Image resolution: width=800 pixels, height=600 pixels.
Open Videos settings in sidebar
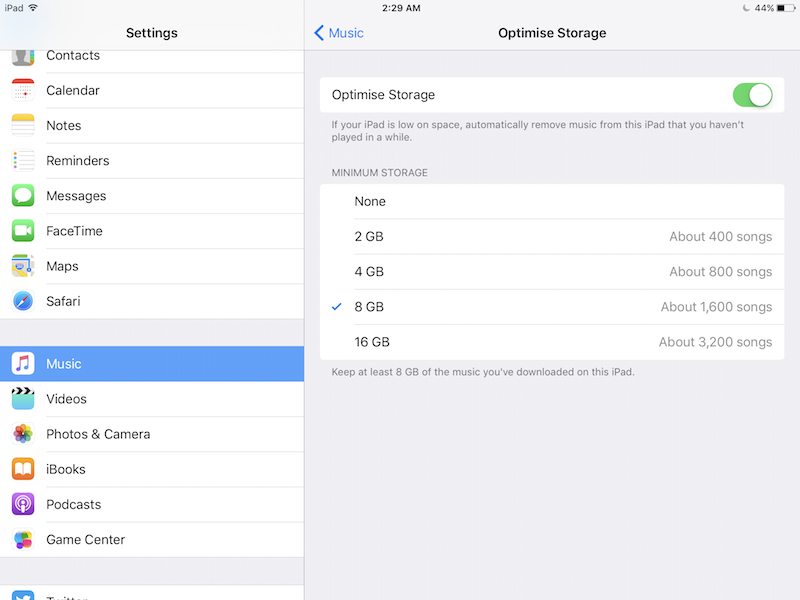tap(152, 399)
